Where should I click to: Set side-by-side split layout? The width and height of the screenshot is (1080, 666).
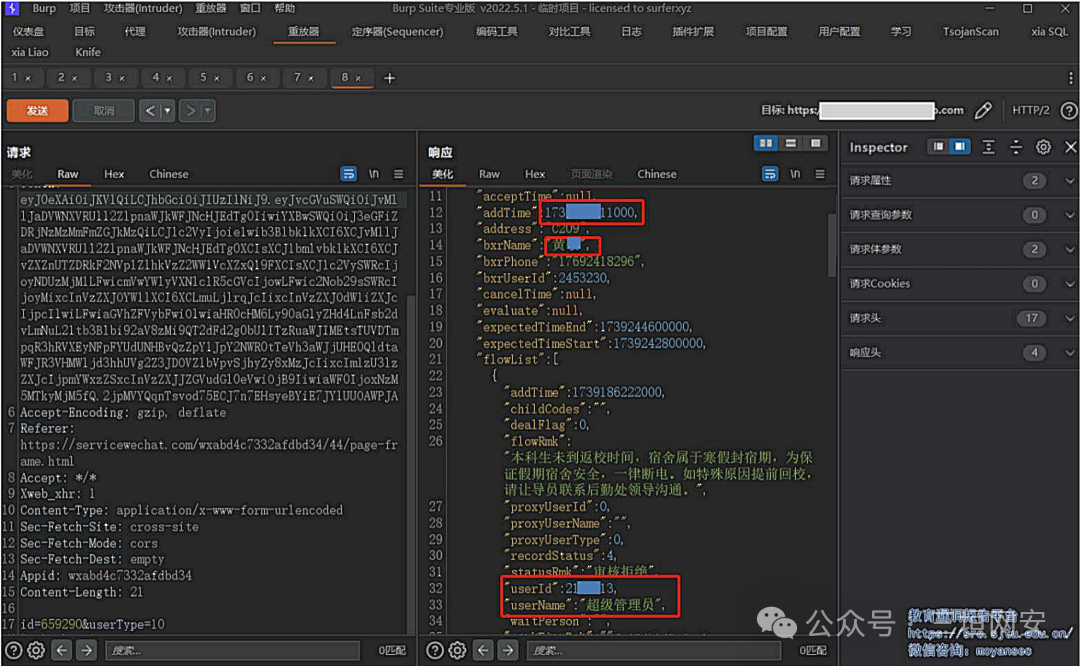click(766, 143)
